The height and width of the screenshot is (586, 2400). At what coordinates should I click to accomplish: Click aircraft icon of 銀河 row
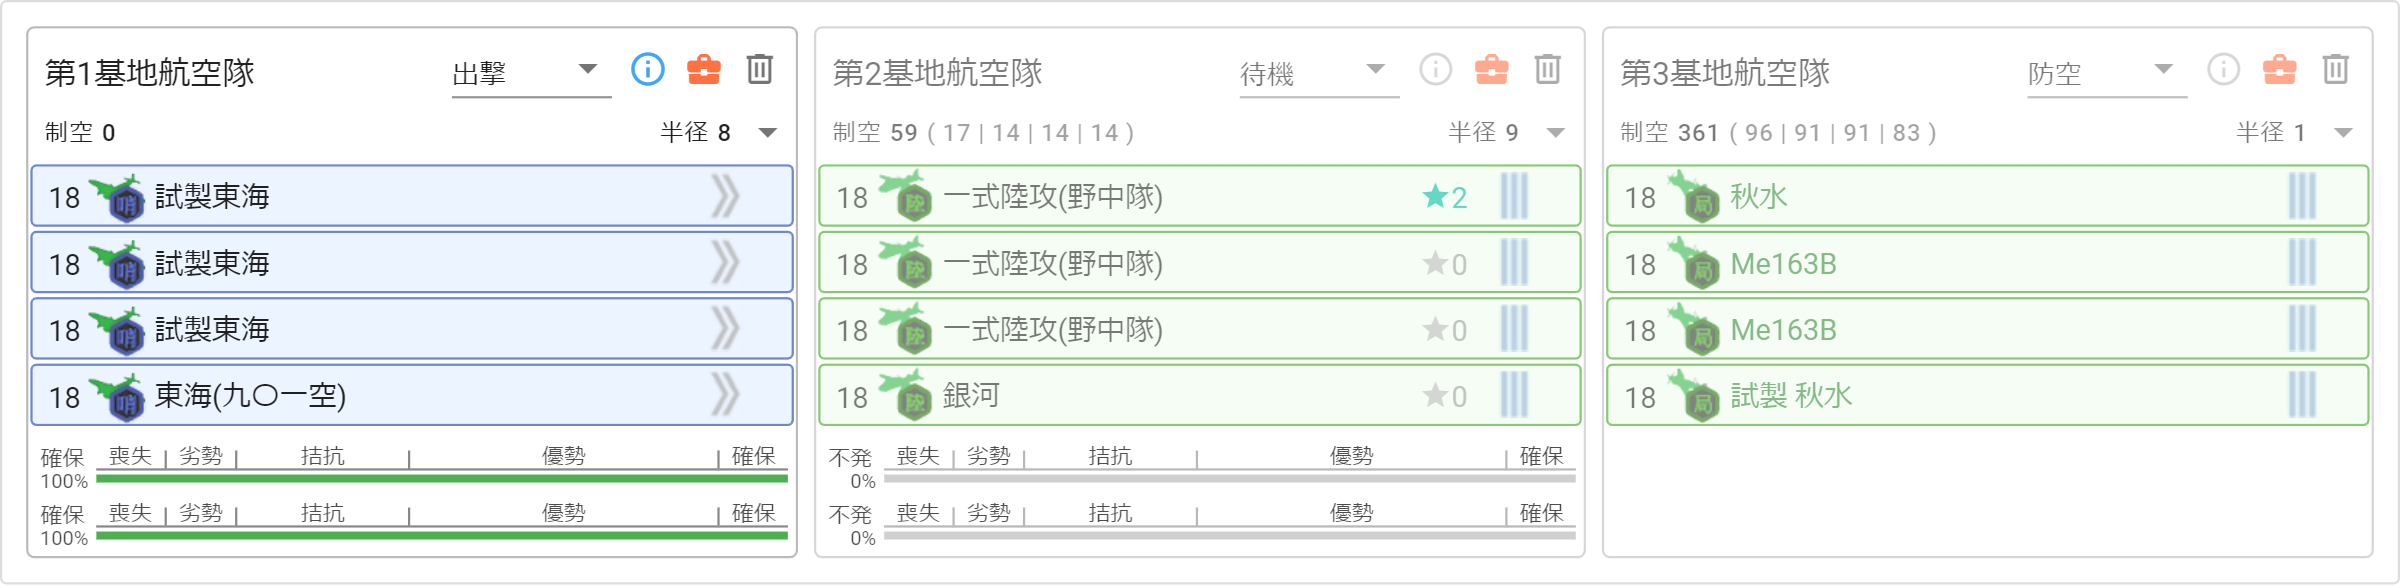(x=906, y=394)
